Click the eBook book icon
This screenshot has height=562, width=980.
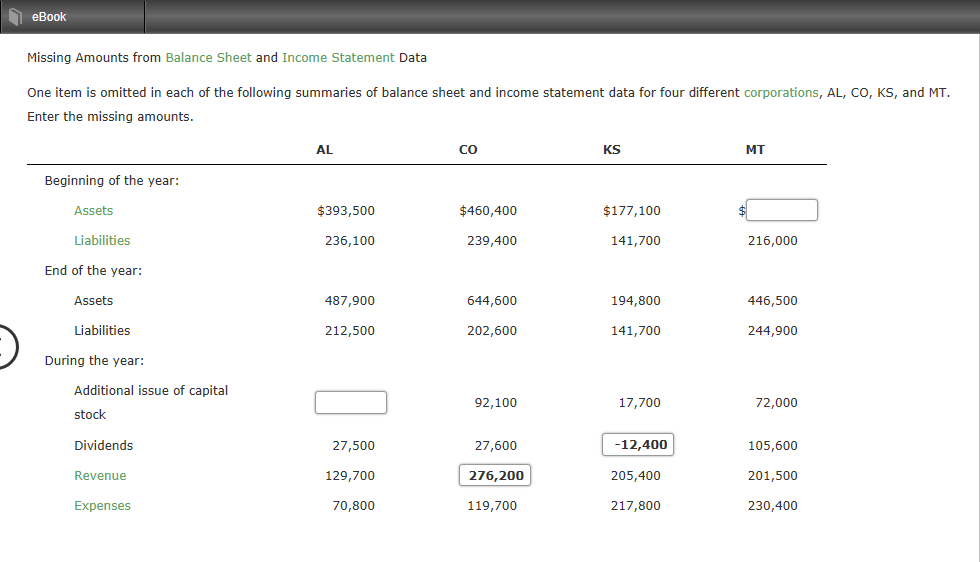click(16, 18)
